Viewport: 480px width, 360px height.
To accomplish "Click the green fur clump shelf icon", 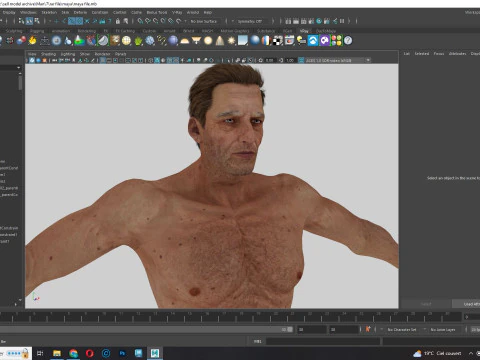I will 138,41.
